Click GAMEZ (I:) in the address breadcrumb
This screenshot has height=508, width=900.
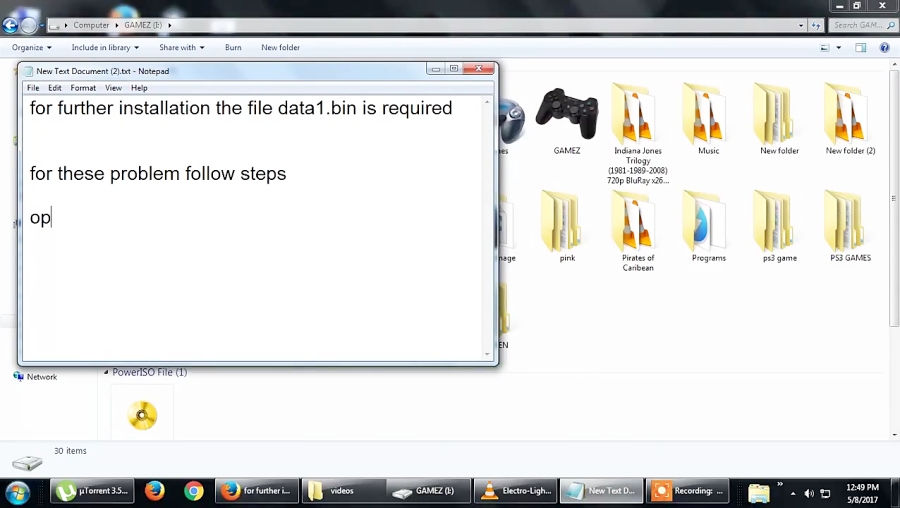143,25
